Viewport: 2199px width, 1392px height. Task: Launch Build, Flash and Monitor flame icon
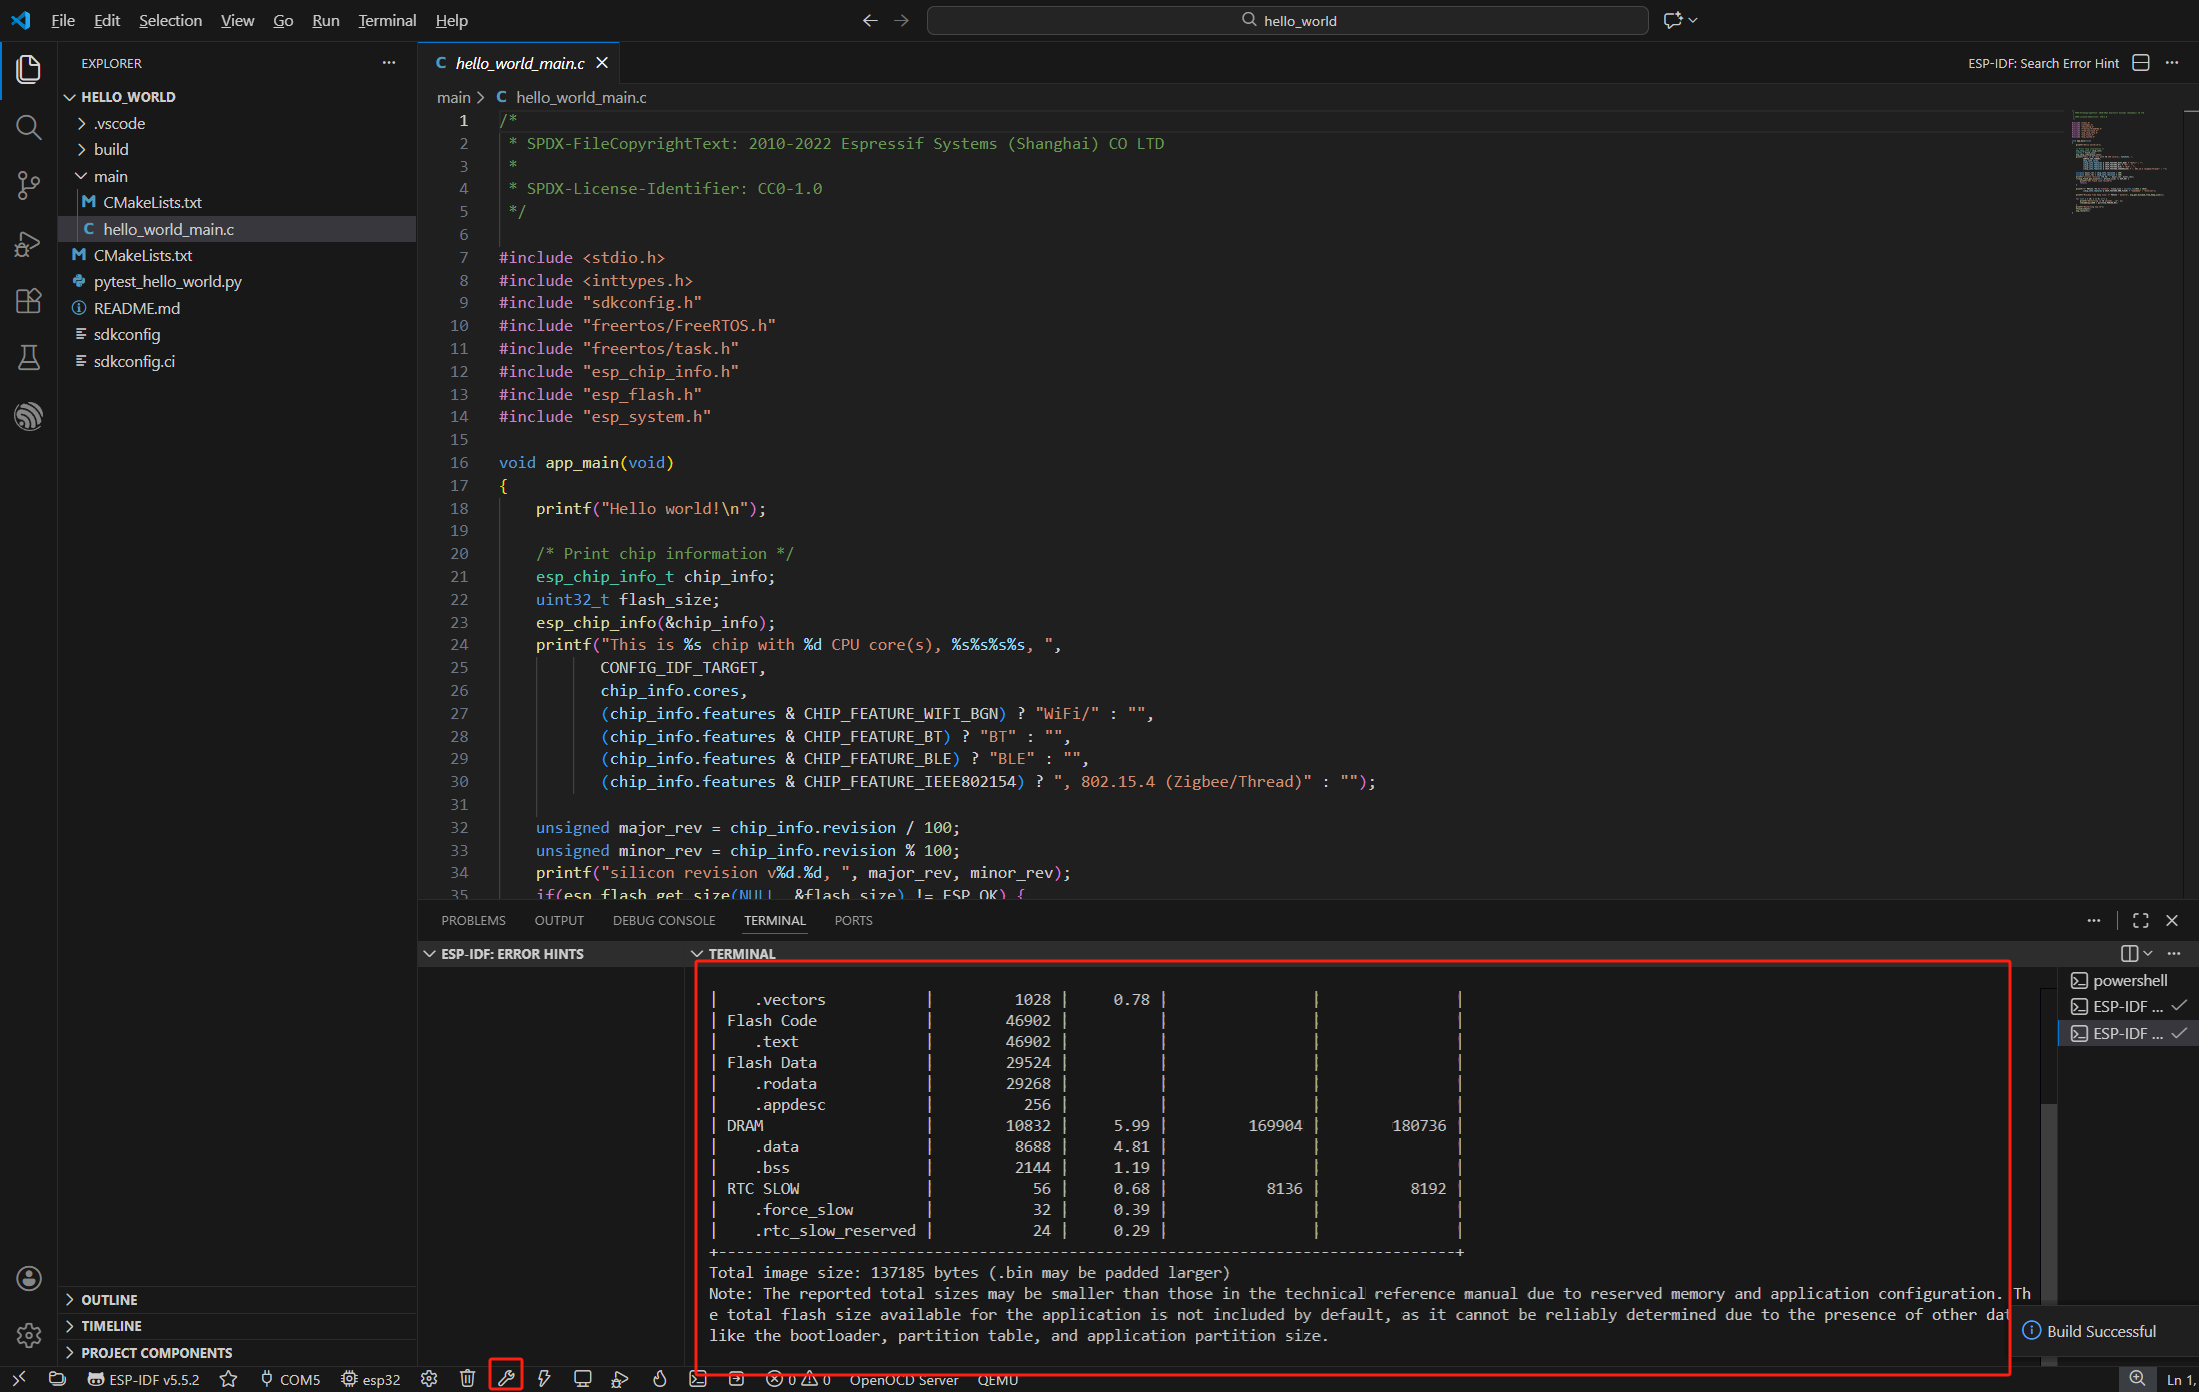point(659,1378)
